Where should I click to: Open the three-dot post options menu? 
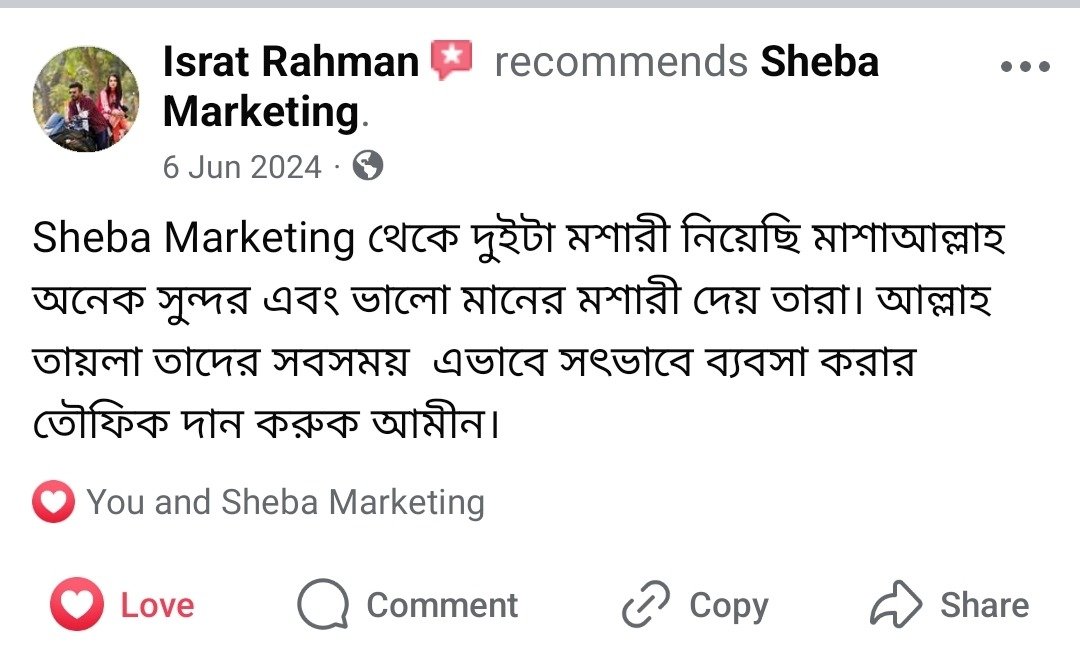point(1025,67)
